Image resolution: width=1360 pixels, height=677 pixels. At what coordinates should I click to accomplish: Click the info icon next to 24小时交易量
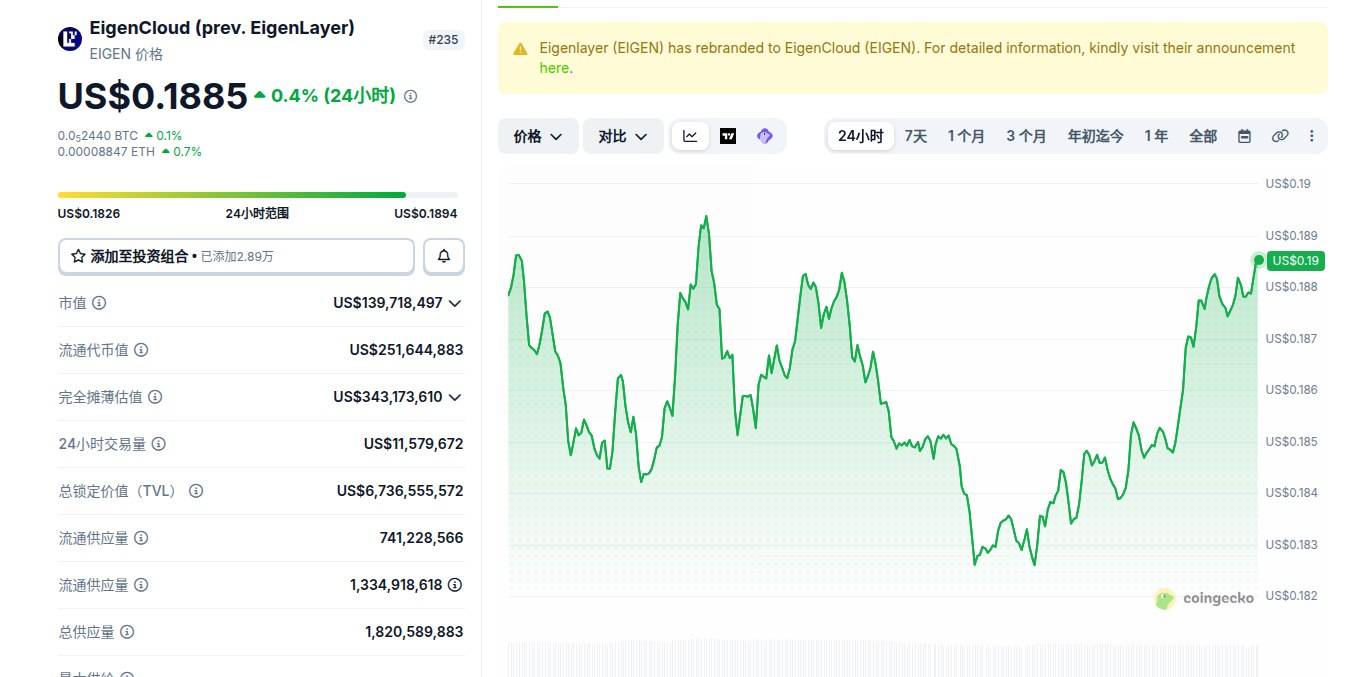click(159, 444)
